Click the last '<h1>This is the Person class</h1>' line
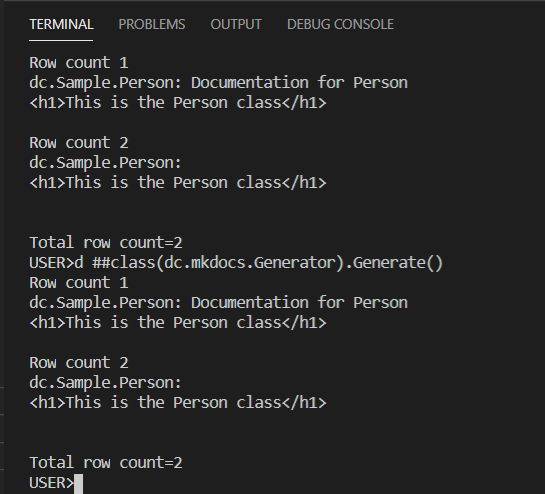 pos(178,403)
